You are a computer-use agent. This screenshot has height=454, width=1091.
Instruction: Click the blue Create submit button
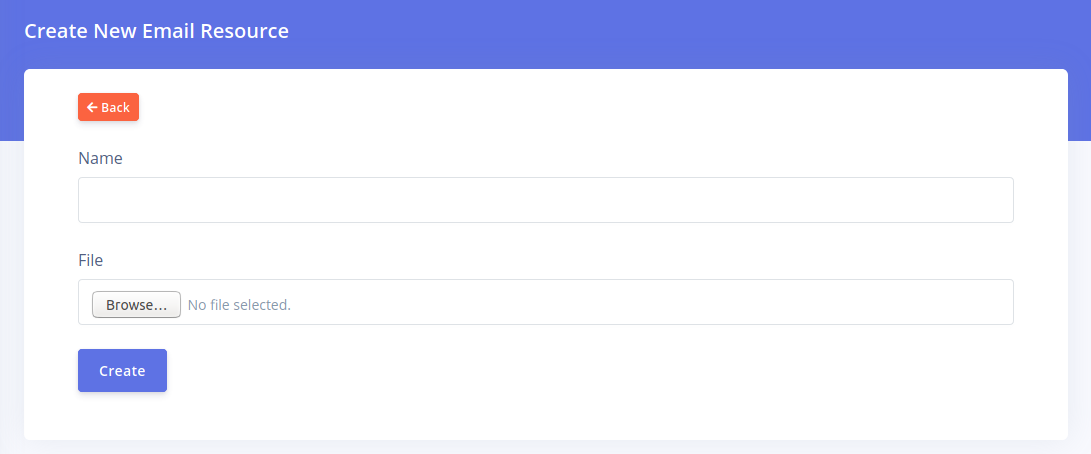tap(122, 370)
